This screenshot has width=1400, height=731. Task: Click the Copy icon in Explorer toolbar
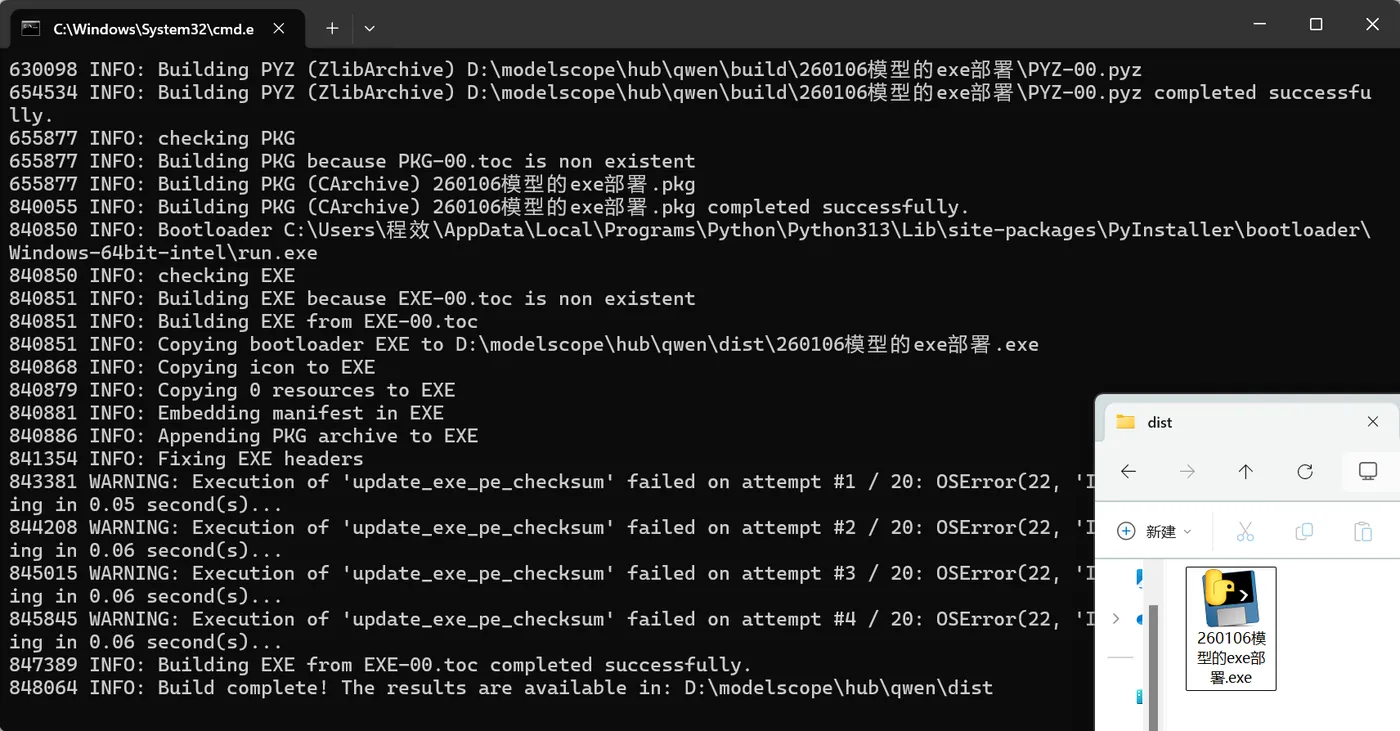pos(1304,531)
